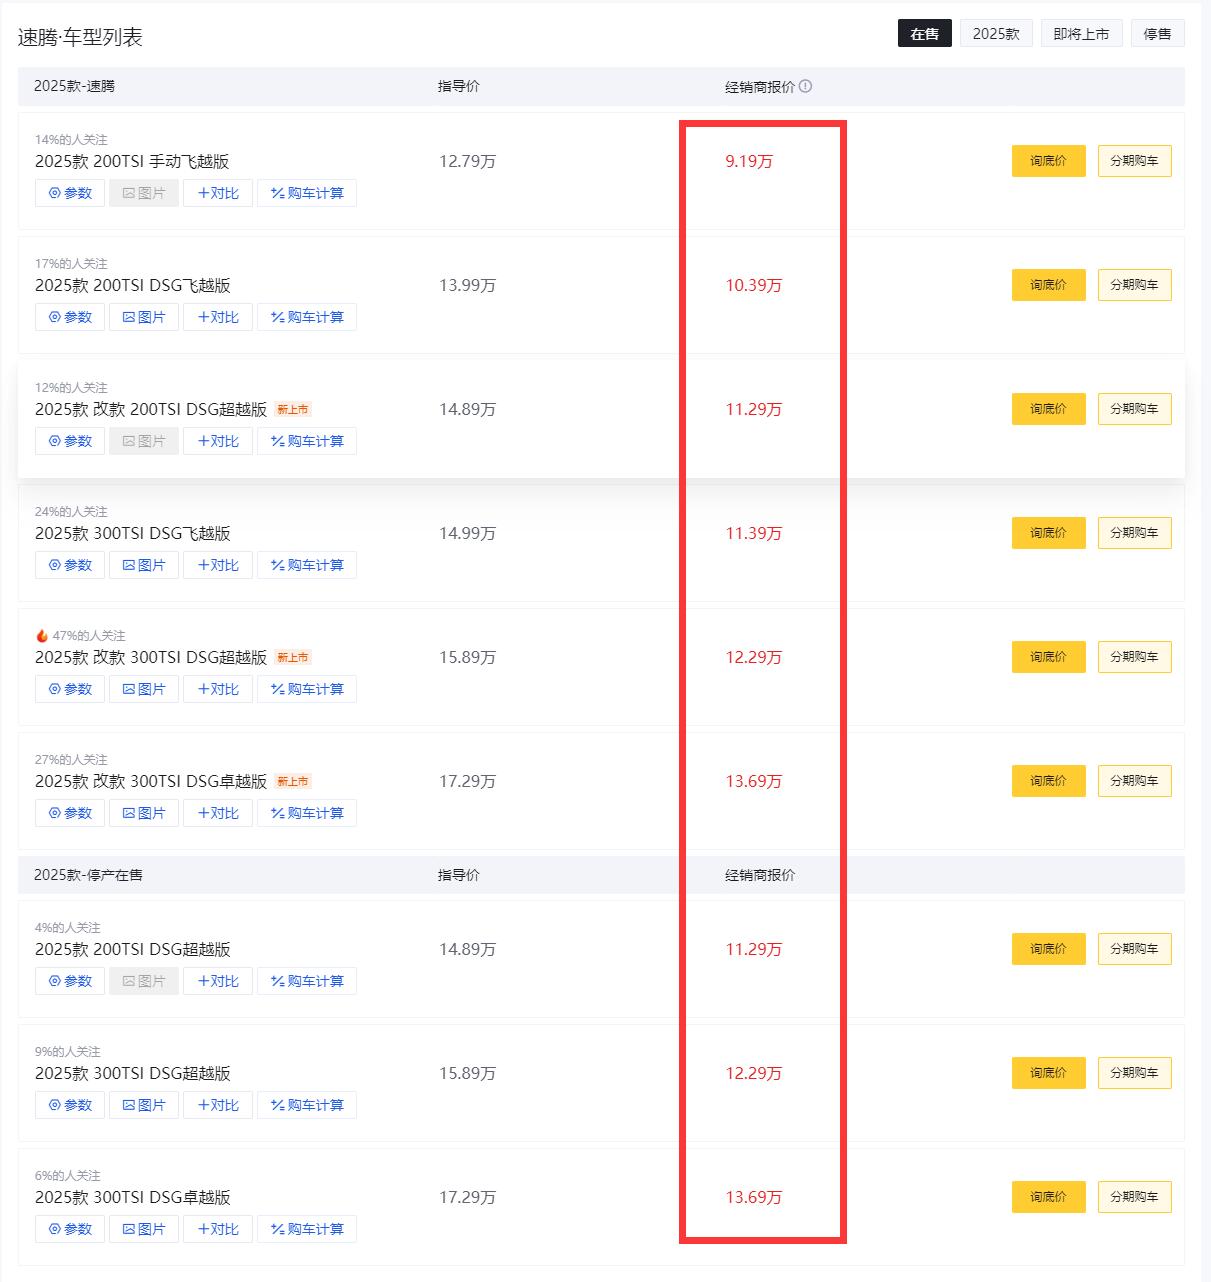Open 购车计算 for 300TSI DSG飞越版
The width and height of the screenshot is (1211, 1282).
tap(307, 565)
